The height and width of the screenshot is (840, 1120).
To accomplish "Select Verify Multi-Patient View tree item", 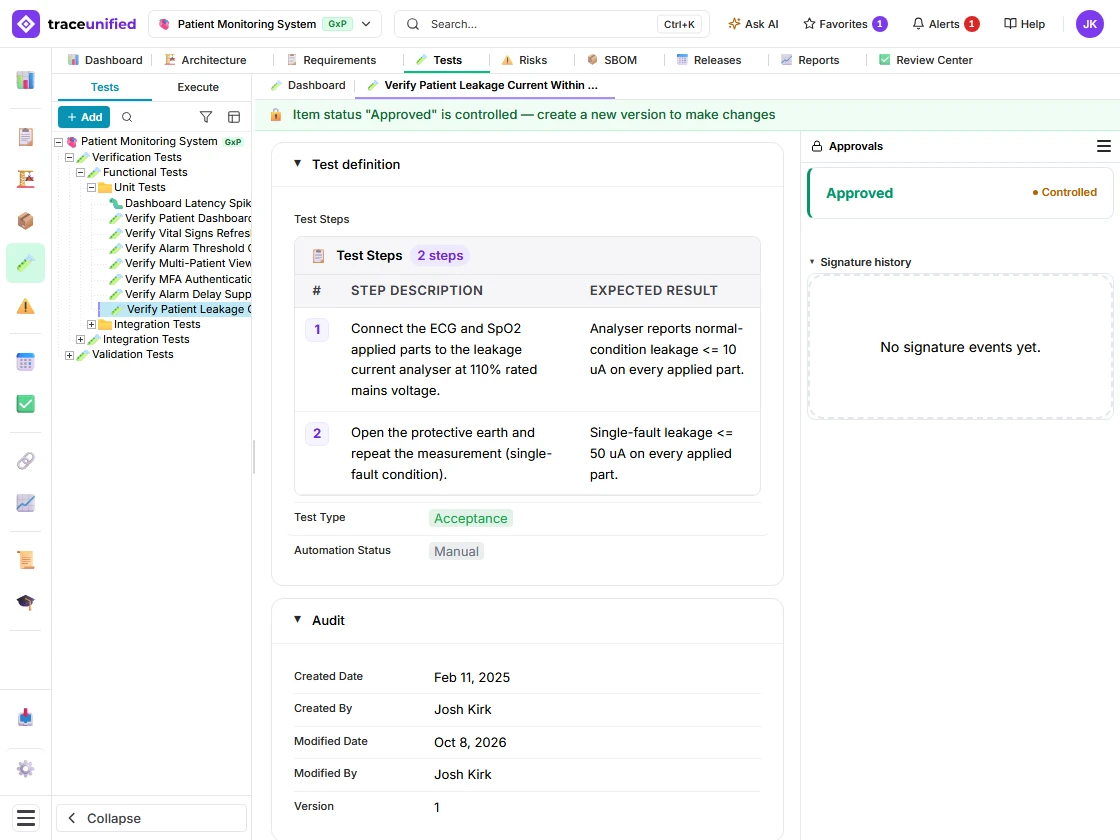I will 180,263.
